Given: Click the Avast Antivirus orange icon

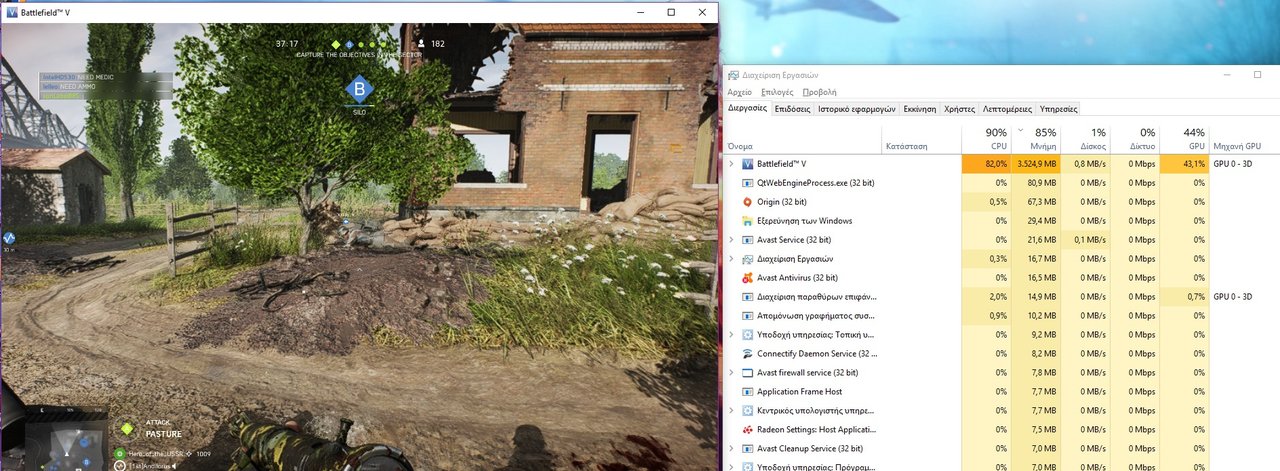Looking at the screenshot, I should tap(747, 278).
